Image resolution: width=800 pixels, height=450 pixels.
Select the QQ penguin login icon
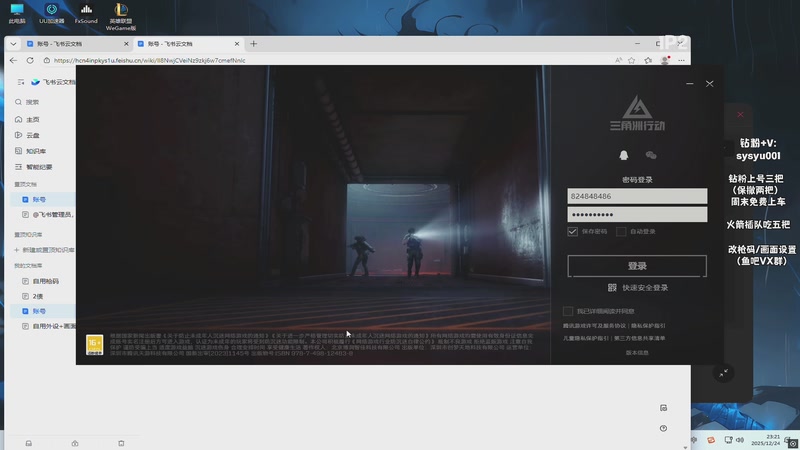(x=623, y=155)
